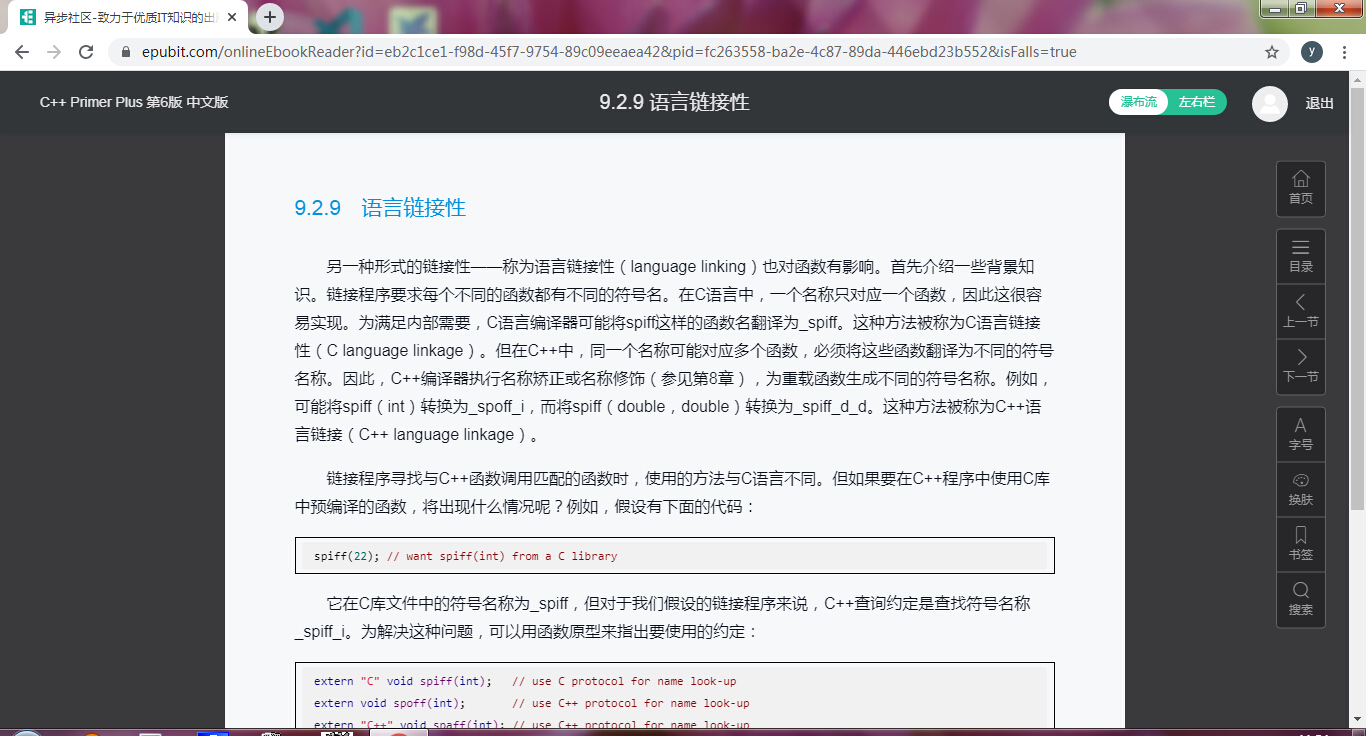Change reader theme with the 换肤 icon
The image size is (1366, 736).
tap(1300, 489)
